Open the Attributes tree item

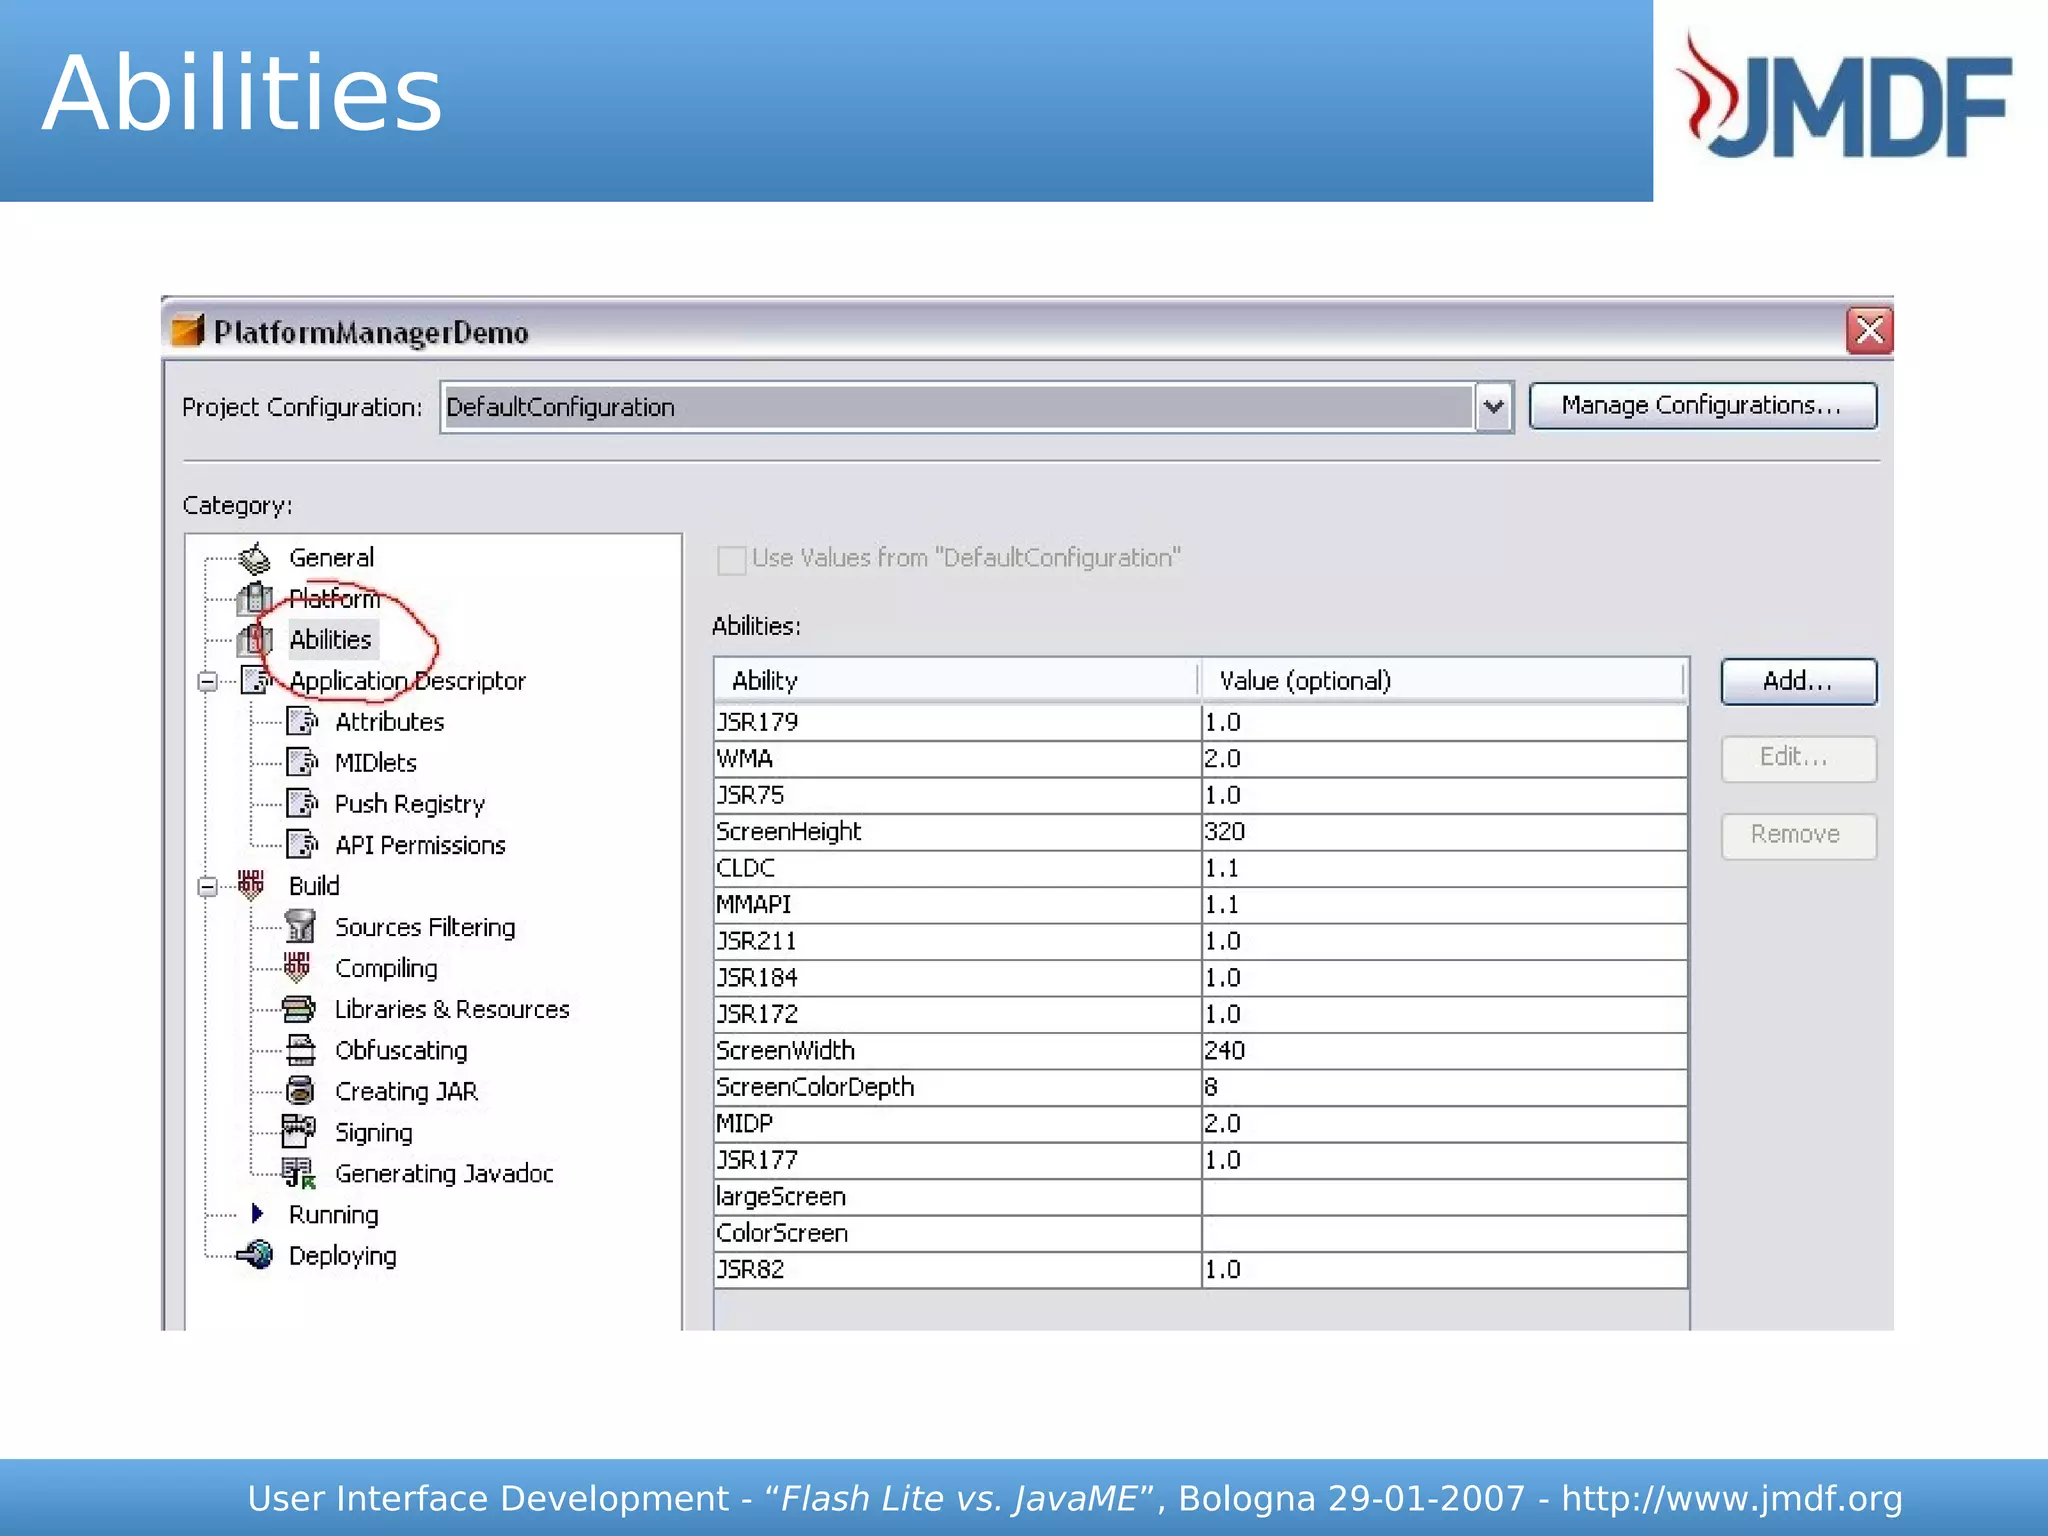390,722
